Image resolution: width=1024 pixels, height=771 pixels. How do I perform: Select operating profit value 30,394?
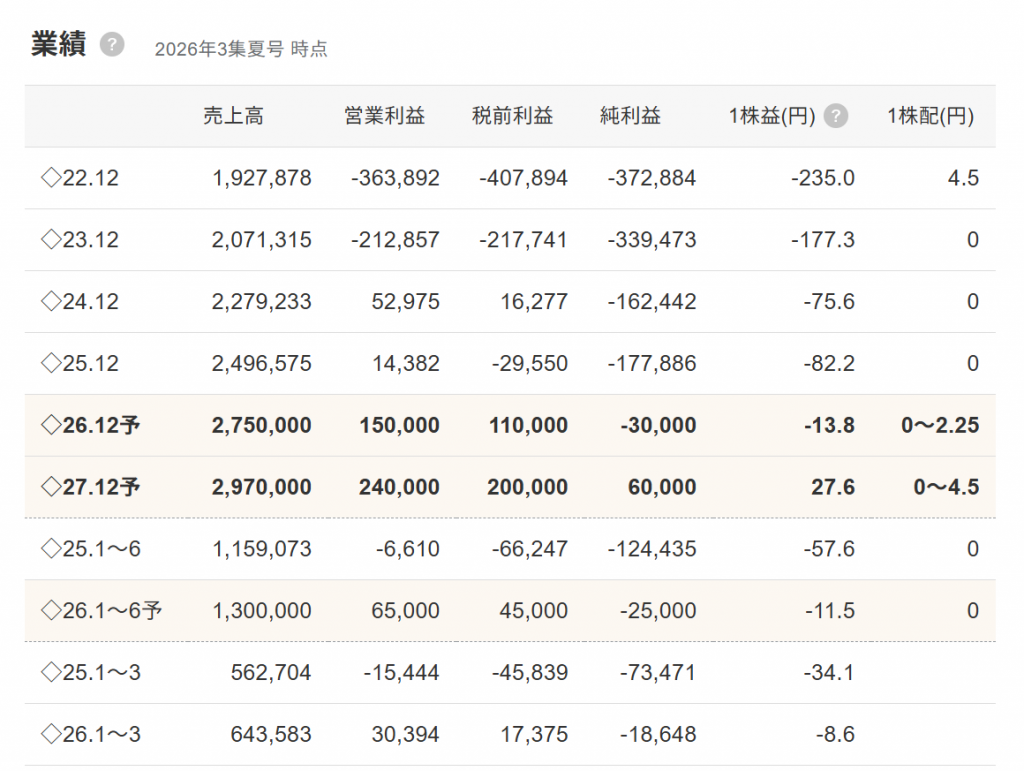tap(406, 734)
